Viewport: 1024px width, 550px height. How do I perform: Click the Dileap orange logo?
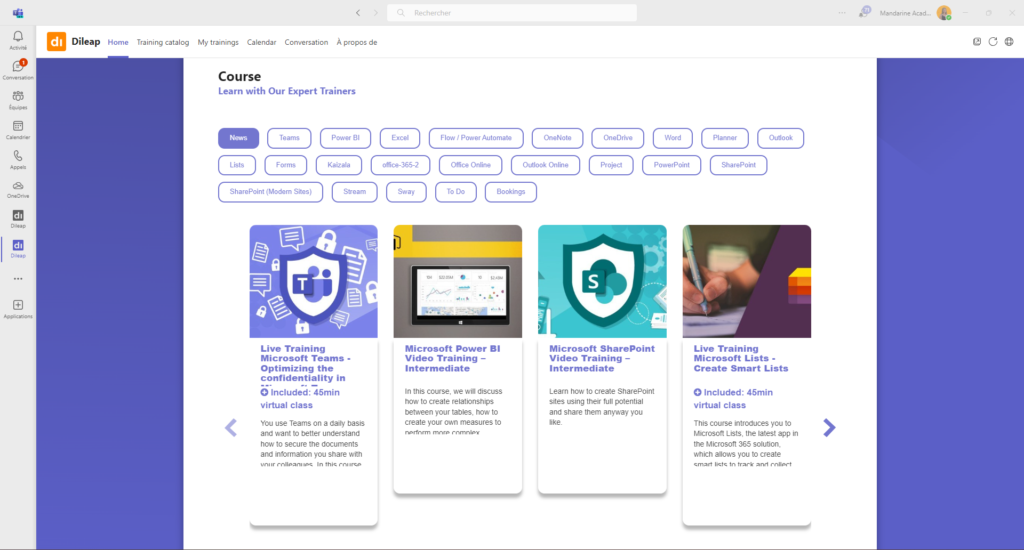[56, 42]
